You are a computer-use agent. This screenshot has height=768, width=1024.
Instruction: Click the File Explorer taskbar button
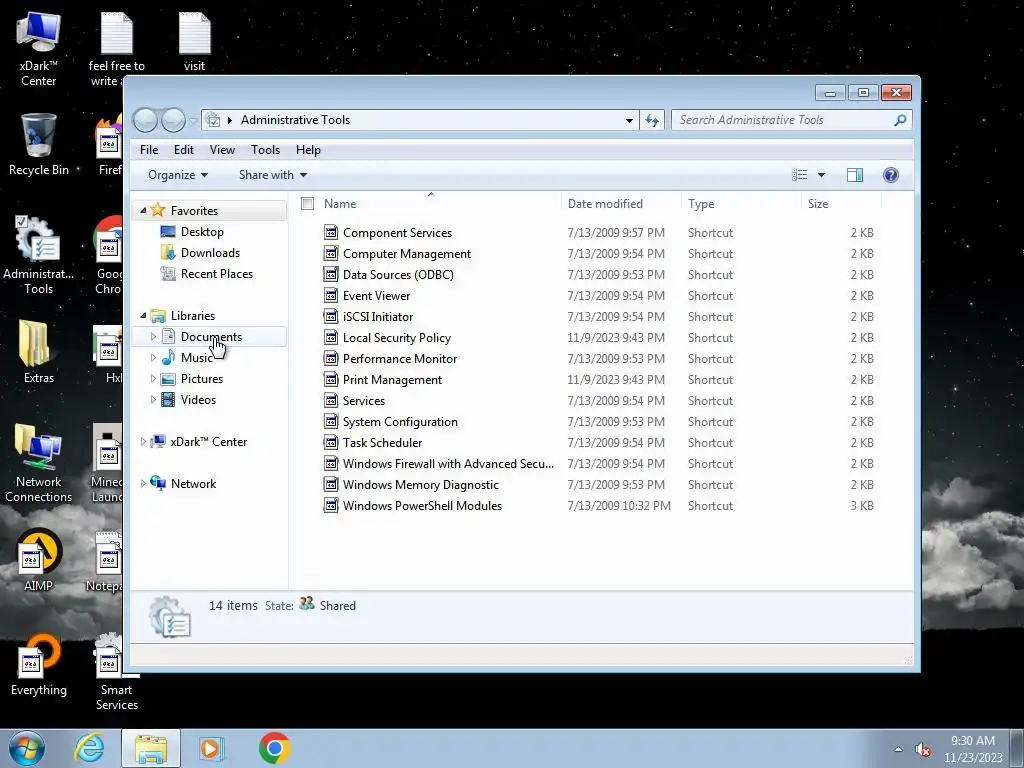tap(151, 748)
